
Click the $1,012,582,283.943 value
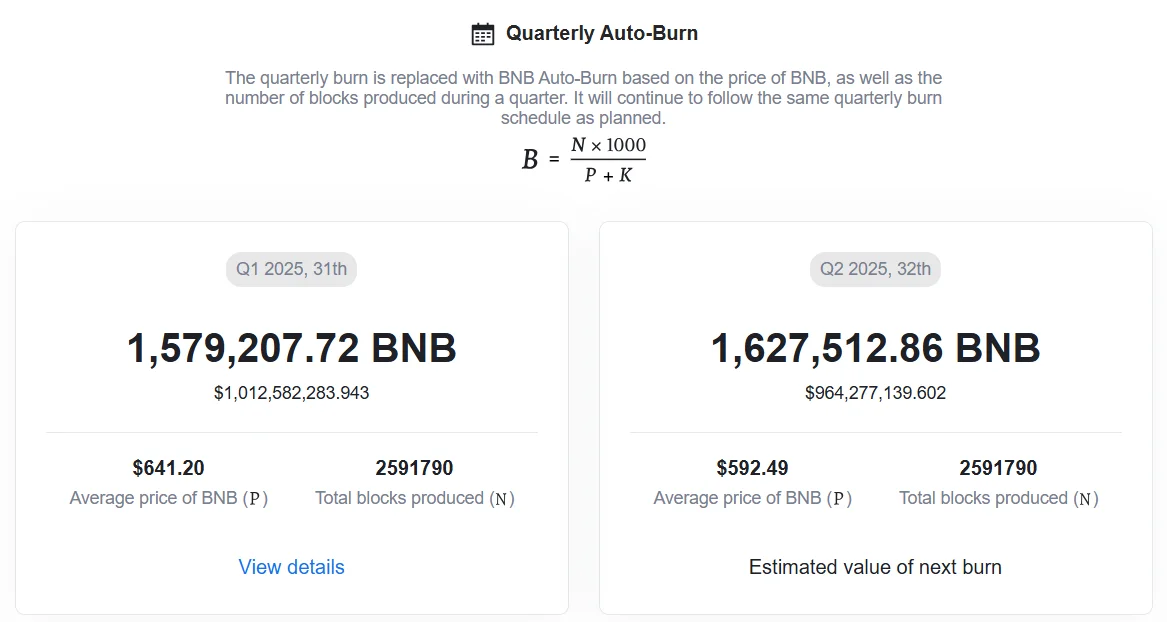(291, 393)
